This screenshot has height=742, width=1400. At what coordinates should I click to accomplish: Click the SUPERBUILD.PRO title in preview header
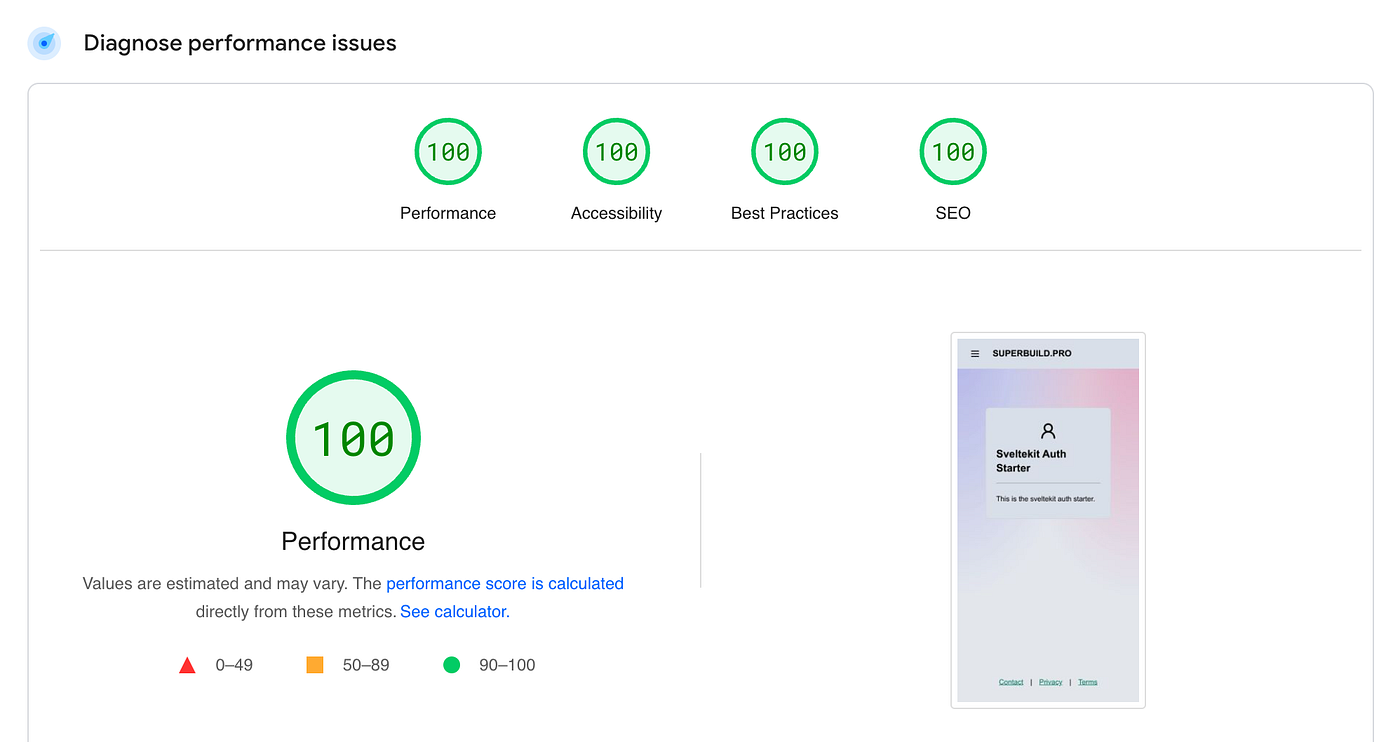(1031, 354)
